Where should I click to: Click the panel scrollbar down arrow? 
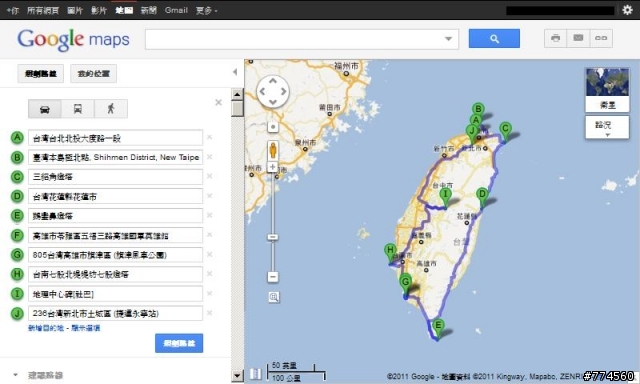(x=237, y=375)
